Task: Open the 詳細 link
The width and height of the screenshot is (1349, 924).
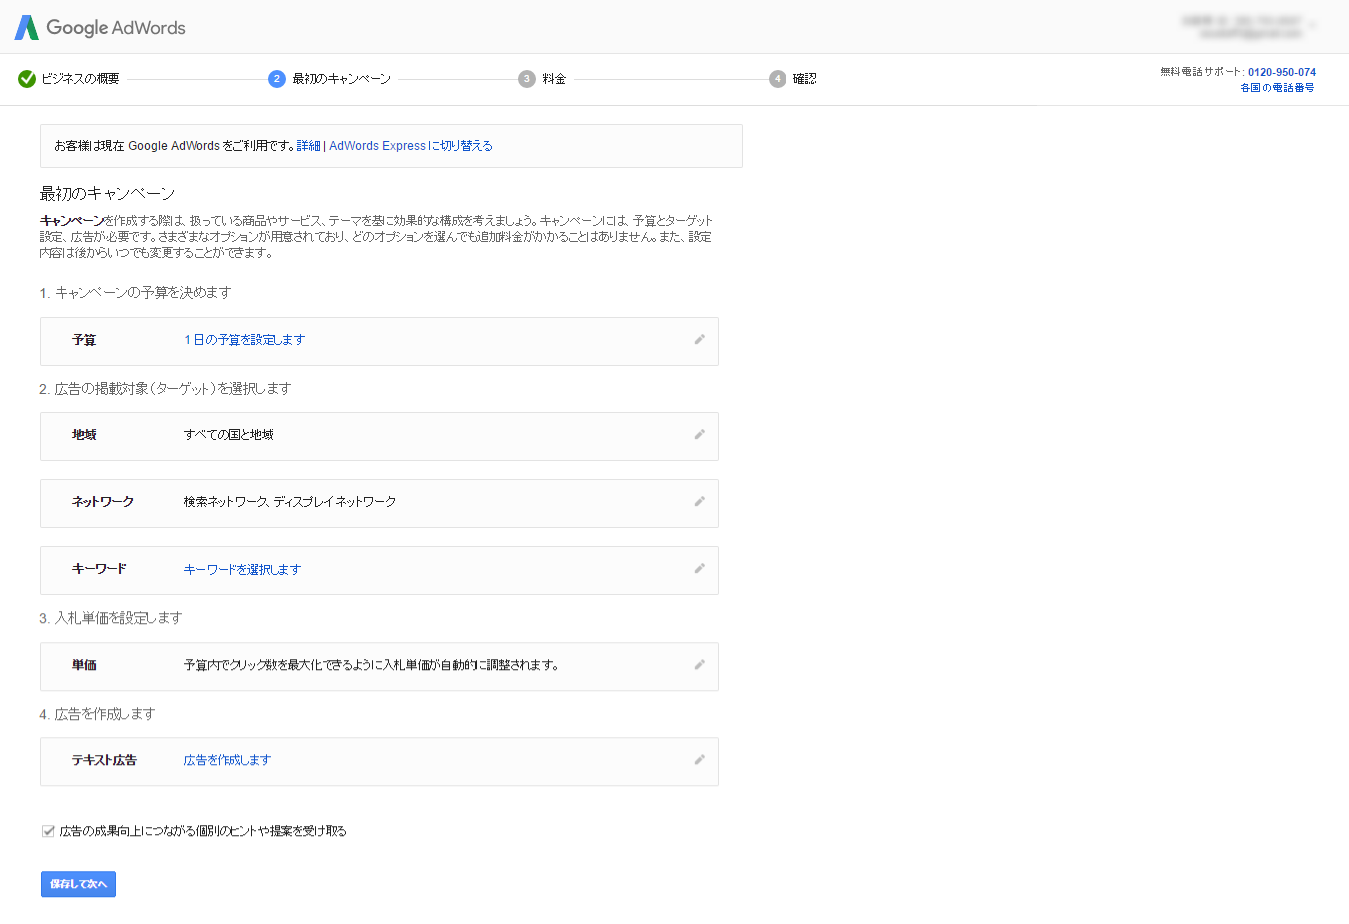Action: (x=308, y=146)
